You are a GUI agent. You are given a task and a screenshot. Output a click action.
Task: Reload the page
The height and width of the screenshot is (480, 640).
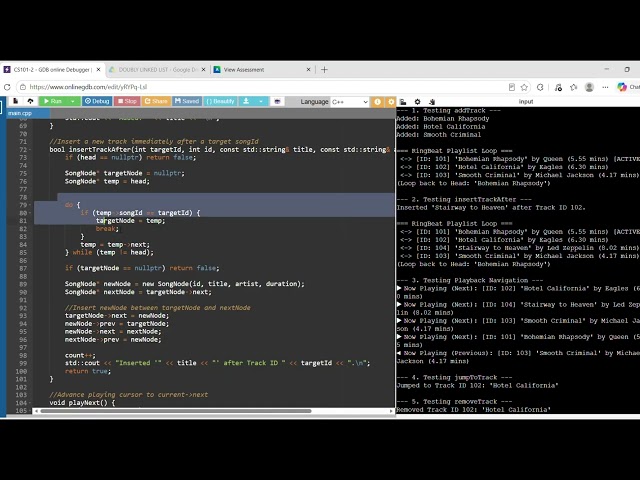[x=7, y=87]
